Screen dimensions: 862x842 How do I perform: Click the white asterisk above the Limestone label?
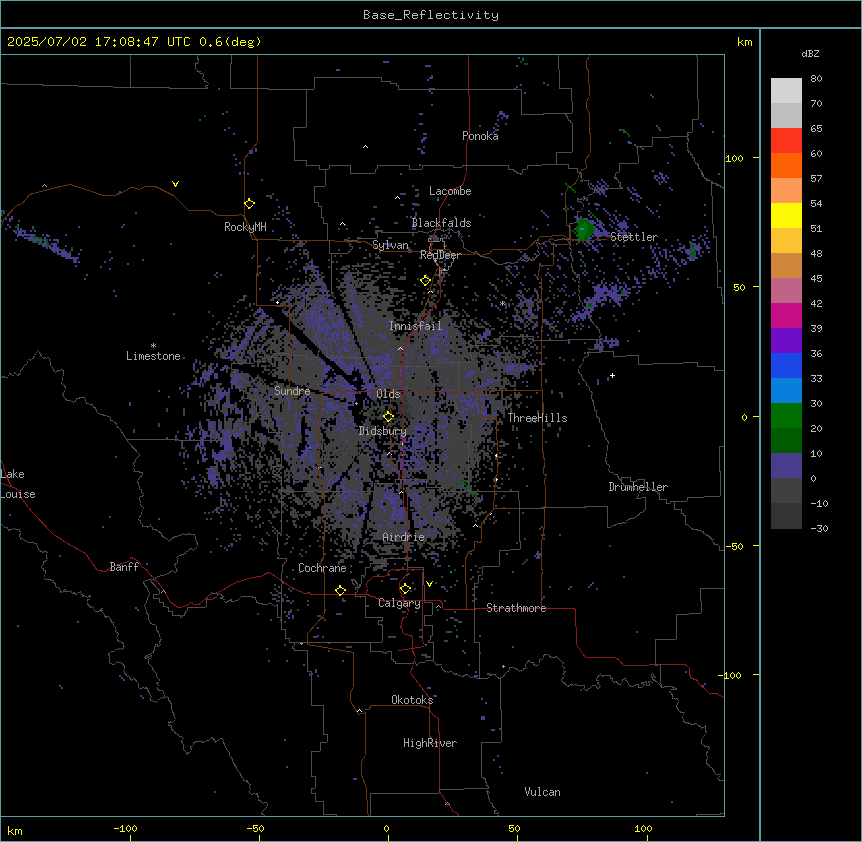[153, 346]
